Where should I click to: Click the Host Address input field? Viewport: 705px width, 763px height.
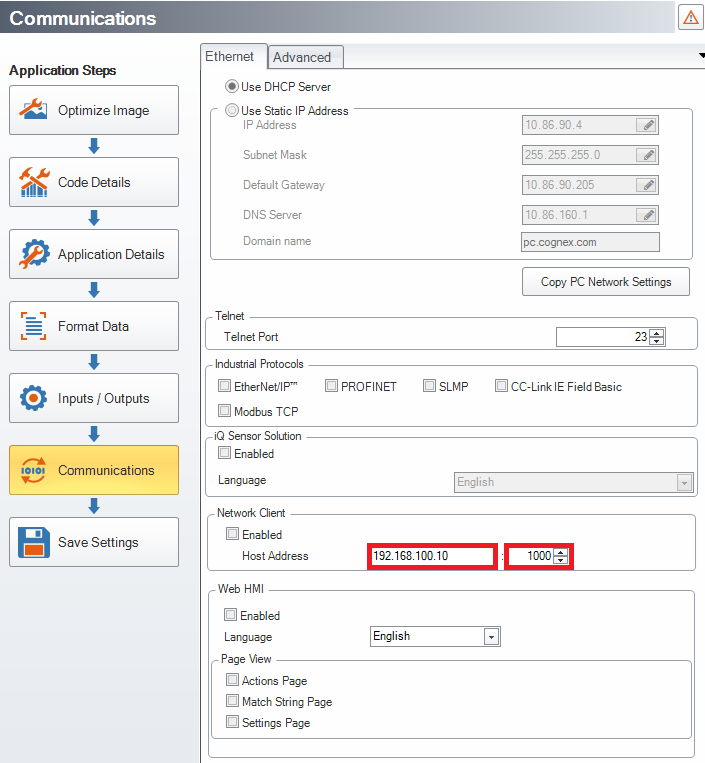tap(432, 555)
